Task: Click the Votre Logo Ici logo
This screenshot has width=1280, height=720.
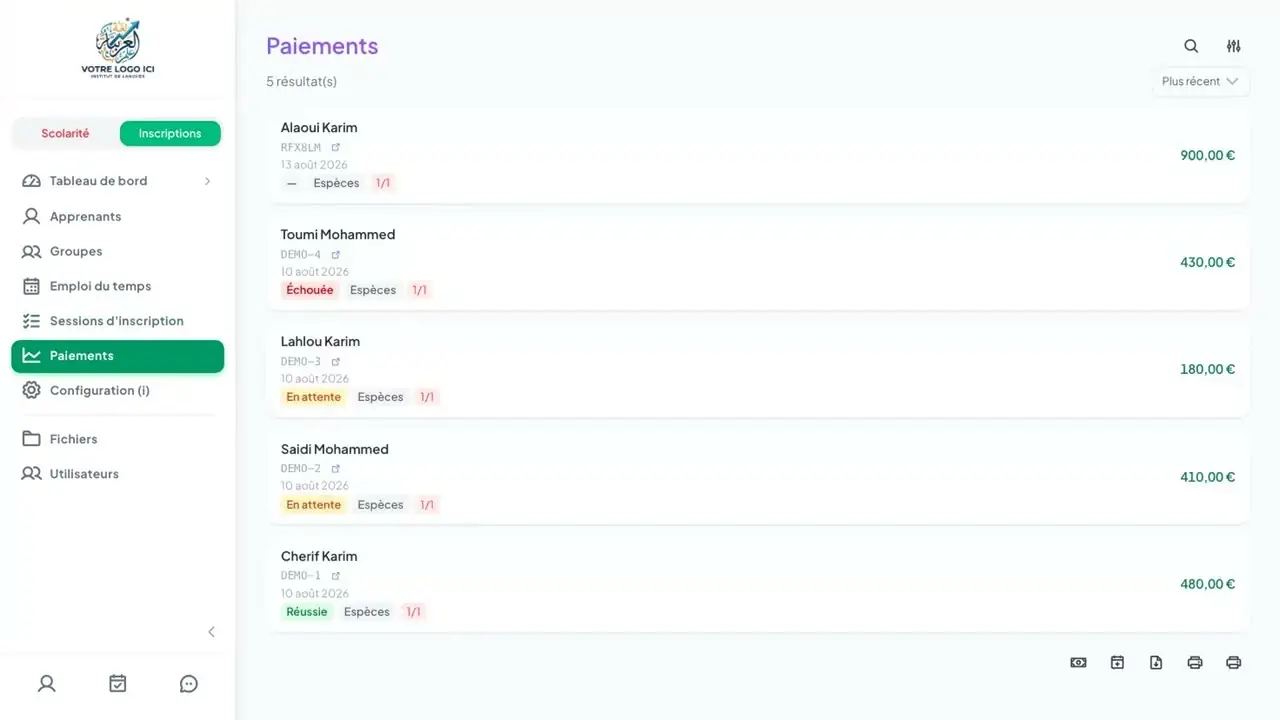Action: point(118,48)
